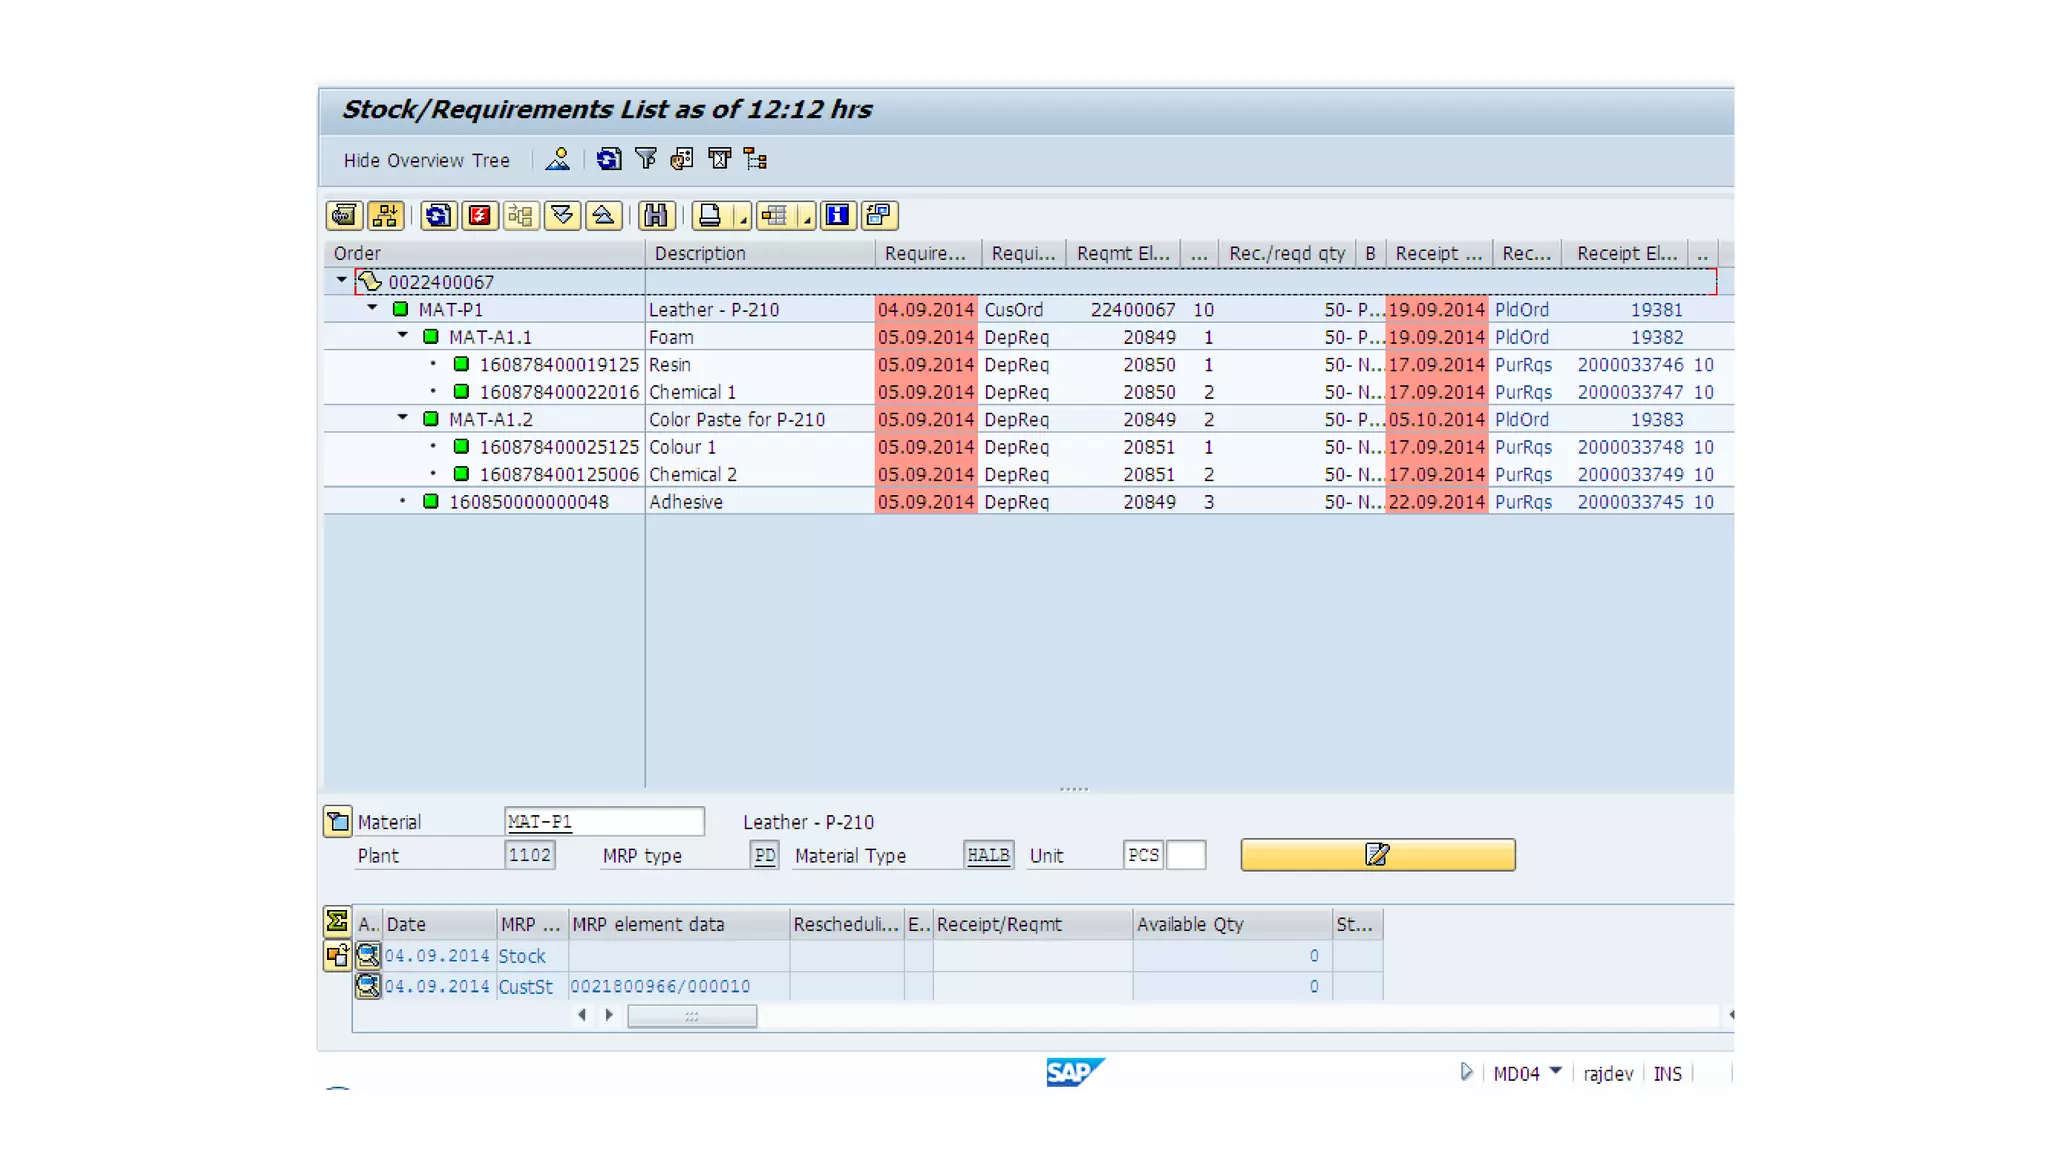2048x1170 pixels.
Task: Click CustSt MRP element link
Action: click(x=525, y=987)
